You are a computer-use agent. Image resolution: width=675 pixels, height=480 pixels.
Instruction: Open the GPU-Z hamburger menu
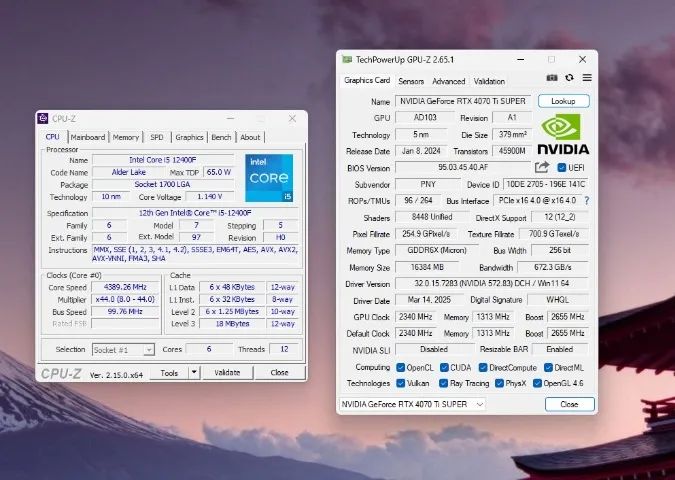(x=587, y=78)
